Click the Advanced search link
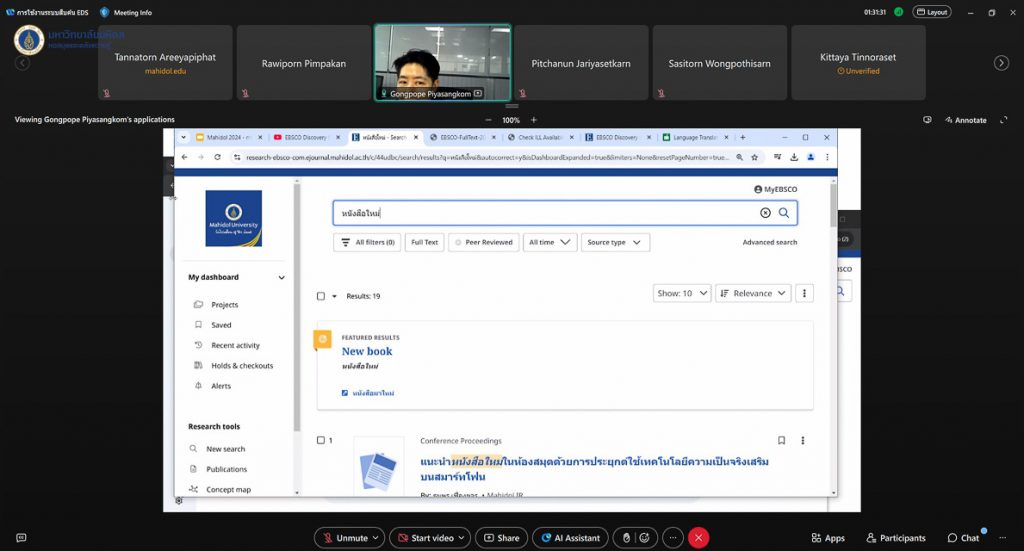 [x=769, y=242]
